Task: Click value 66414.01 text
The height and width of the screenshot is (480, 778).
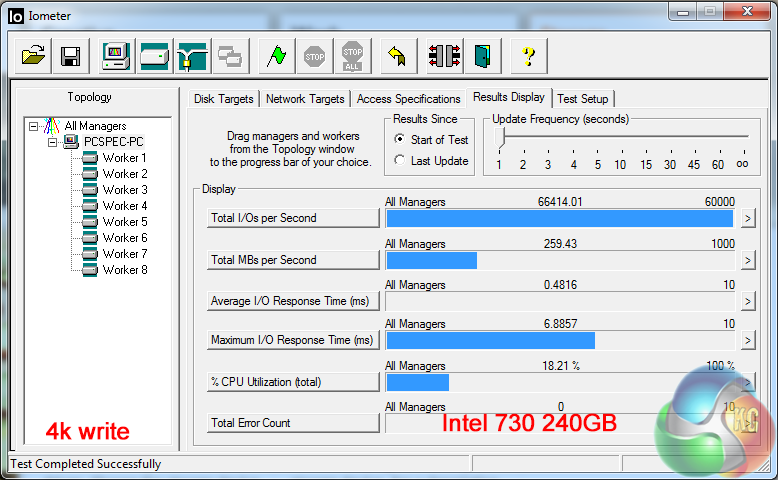Action: click(x=560, y=202)
